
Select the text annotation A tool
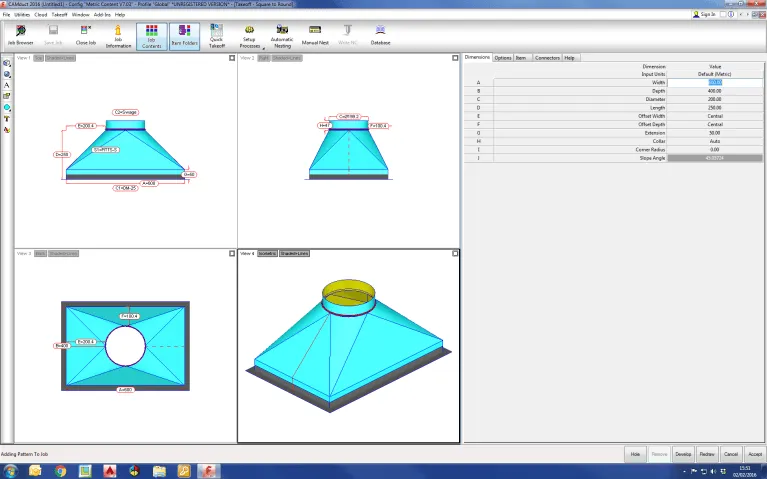(7, 85)
